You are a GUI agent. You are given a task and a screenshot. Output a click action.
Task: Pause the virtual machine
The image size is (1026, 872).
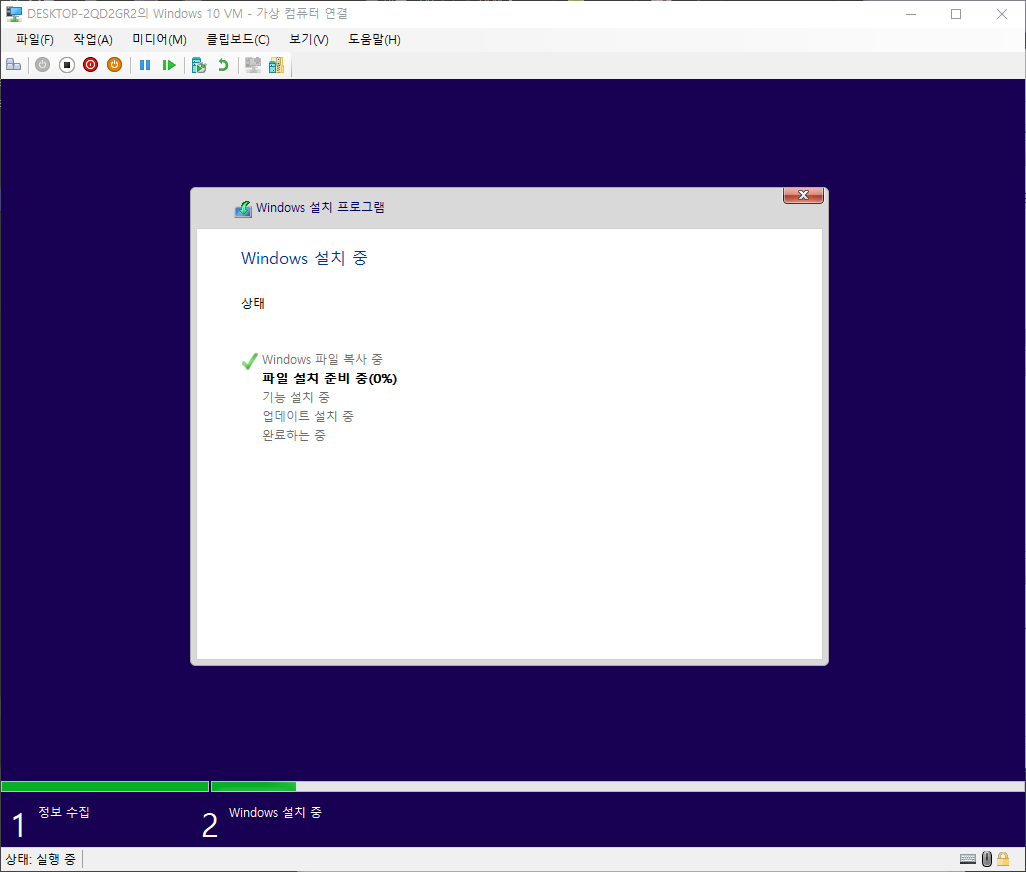coord(145,65)
